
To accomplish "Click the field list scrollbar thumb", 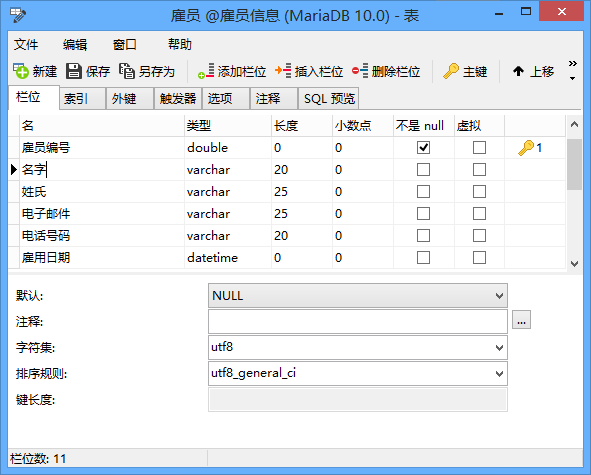I will pyautogui.click(x=574, y=164).
